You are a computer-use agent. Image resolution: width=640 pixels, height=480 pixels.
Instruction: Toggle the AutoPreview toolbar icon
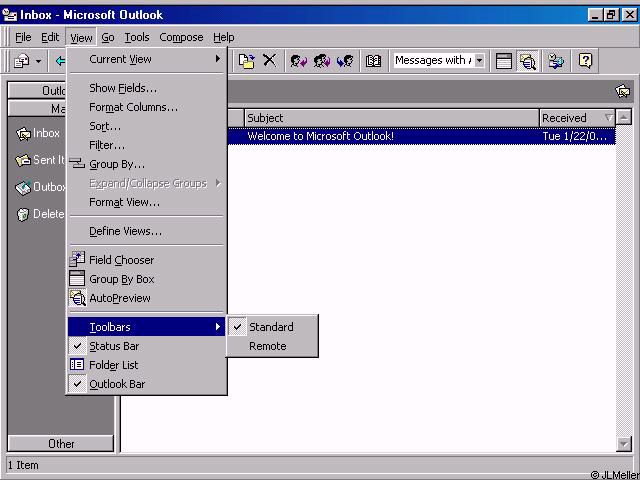pos(527,61)
